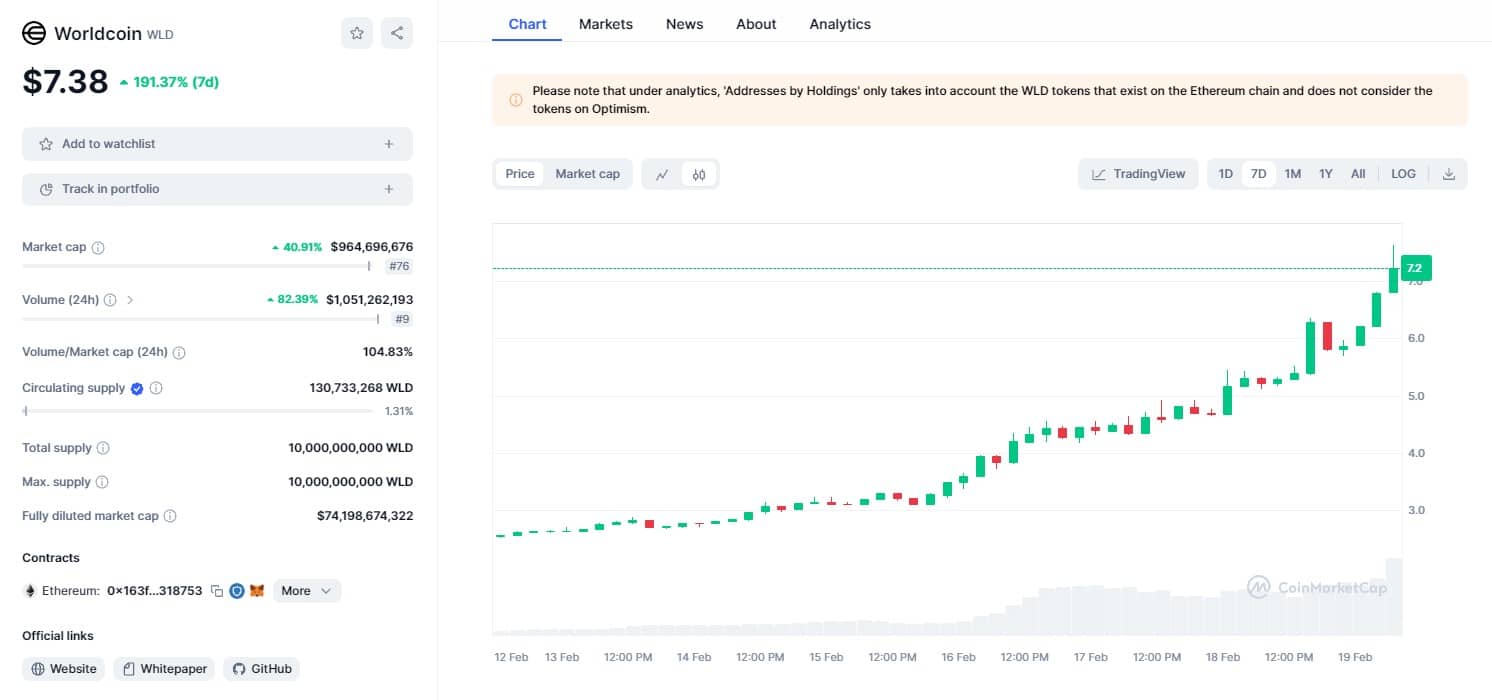Click the last green candlestick on chart
1492x700 pixels.
coord(1393,279)
